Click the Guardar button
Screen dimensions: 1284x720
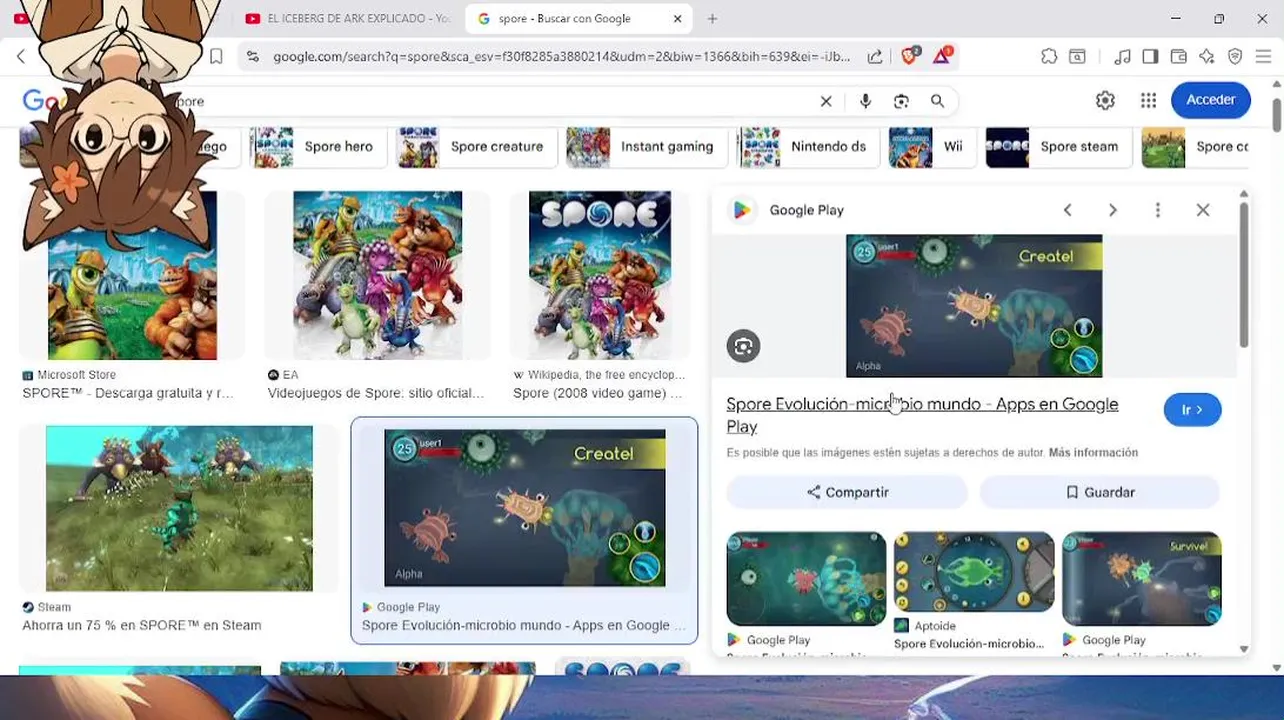(1100, 492)
